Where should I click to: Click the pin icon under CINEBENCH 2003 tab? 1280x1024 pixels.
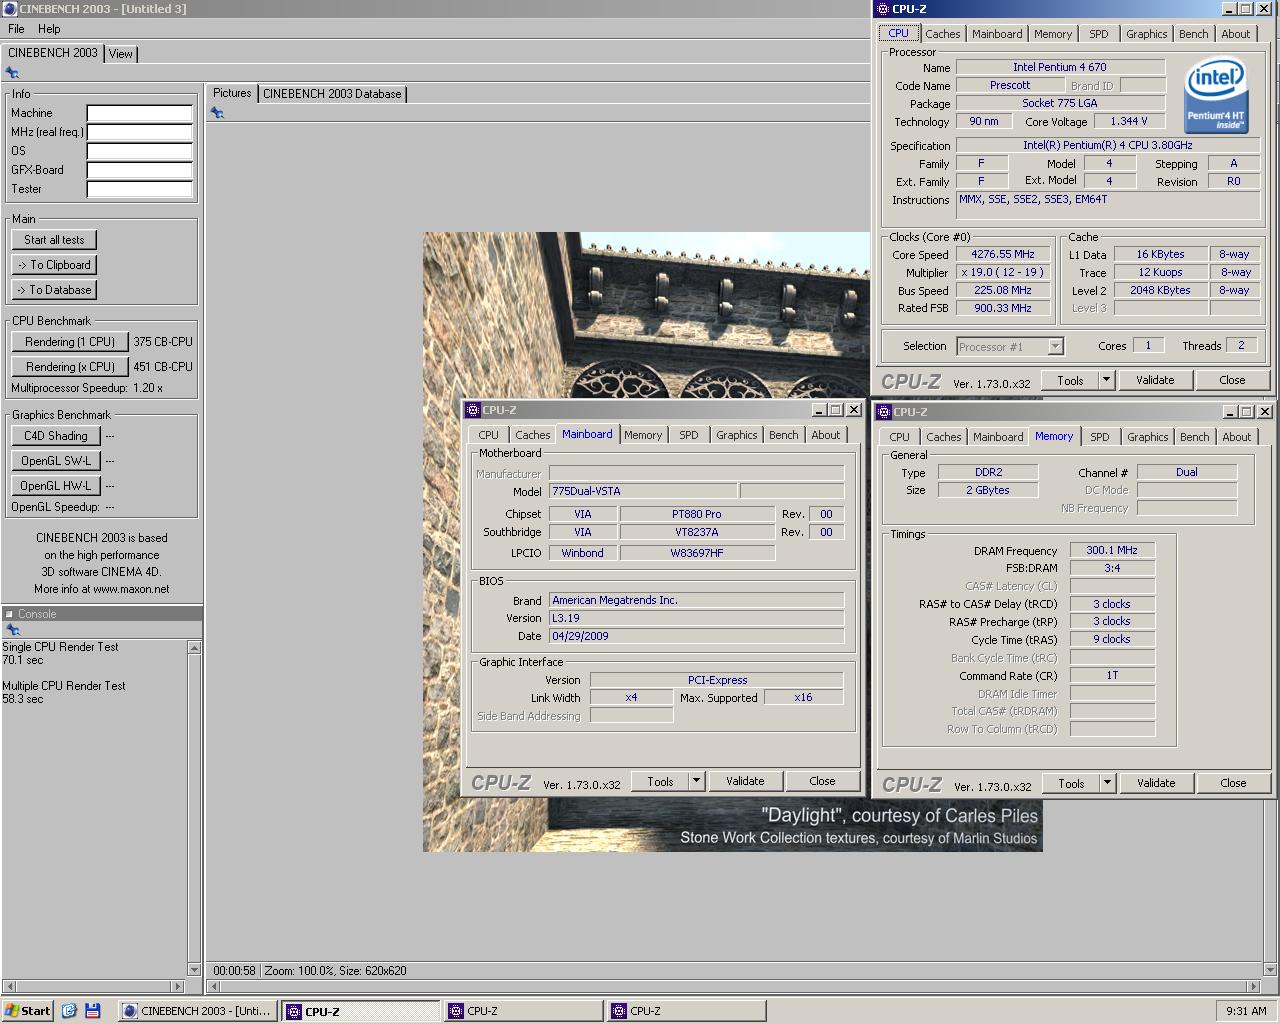(x=12, y=73)
